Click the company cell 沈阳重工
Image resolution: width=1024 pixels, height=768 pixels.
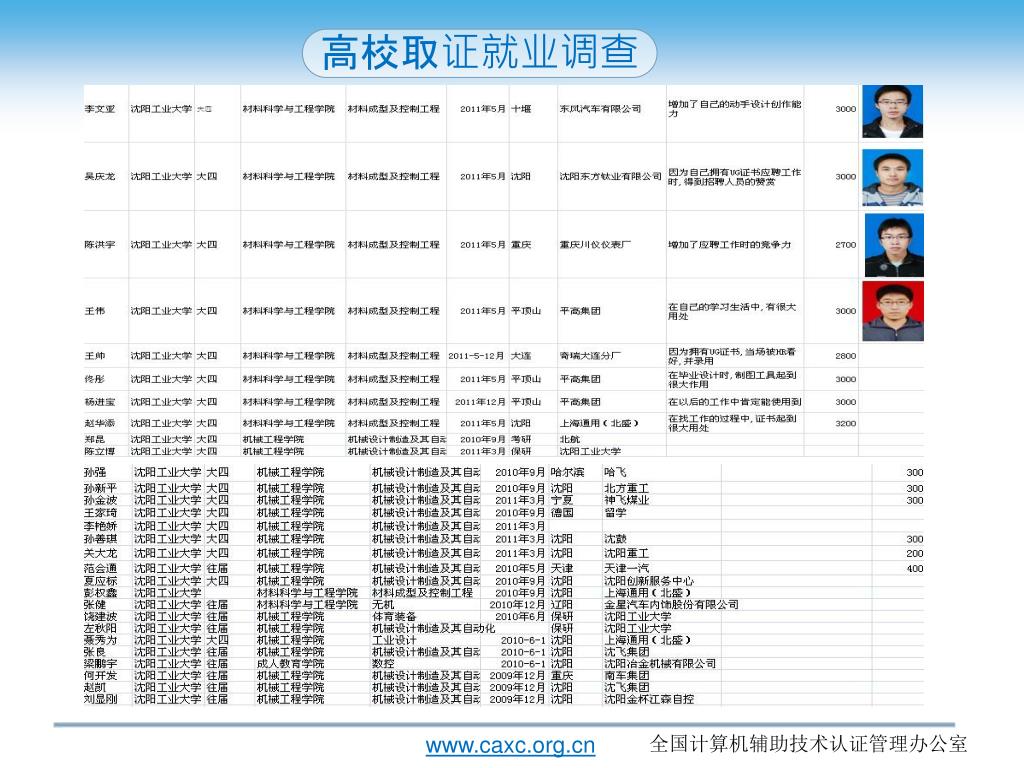[626, 553]
